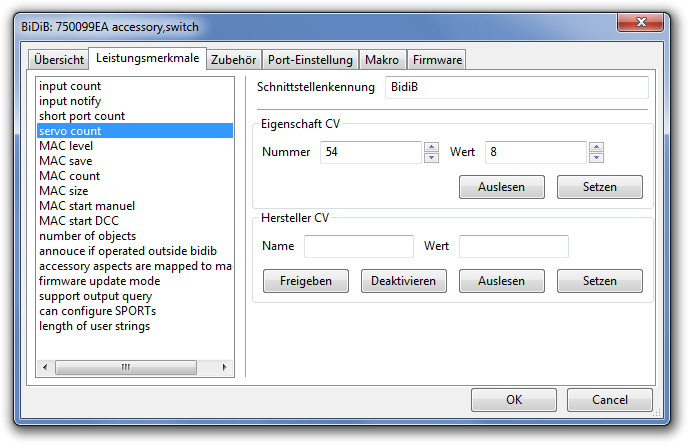Image resolution: width=689 pixels, height=445 pixels.
Task: Select 'firmware update mode' list entry
Action: pos(99,281)
